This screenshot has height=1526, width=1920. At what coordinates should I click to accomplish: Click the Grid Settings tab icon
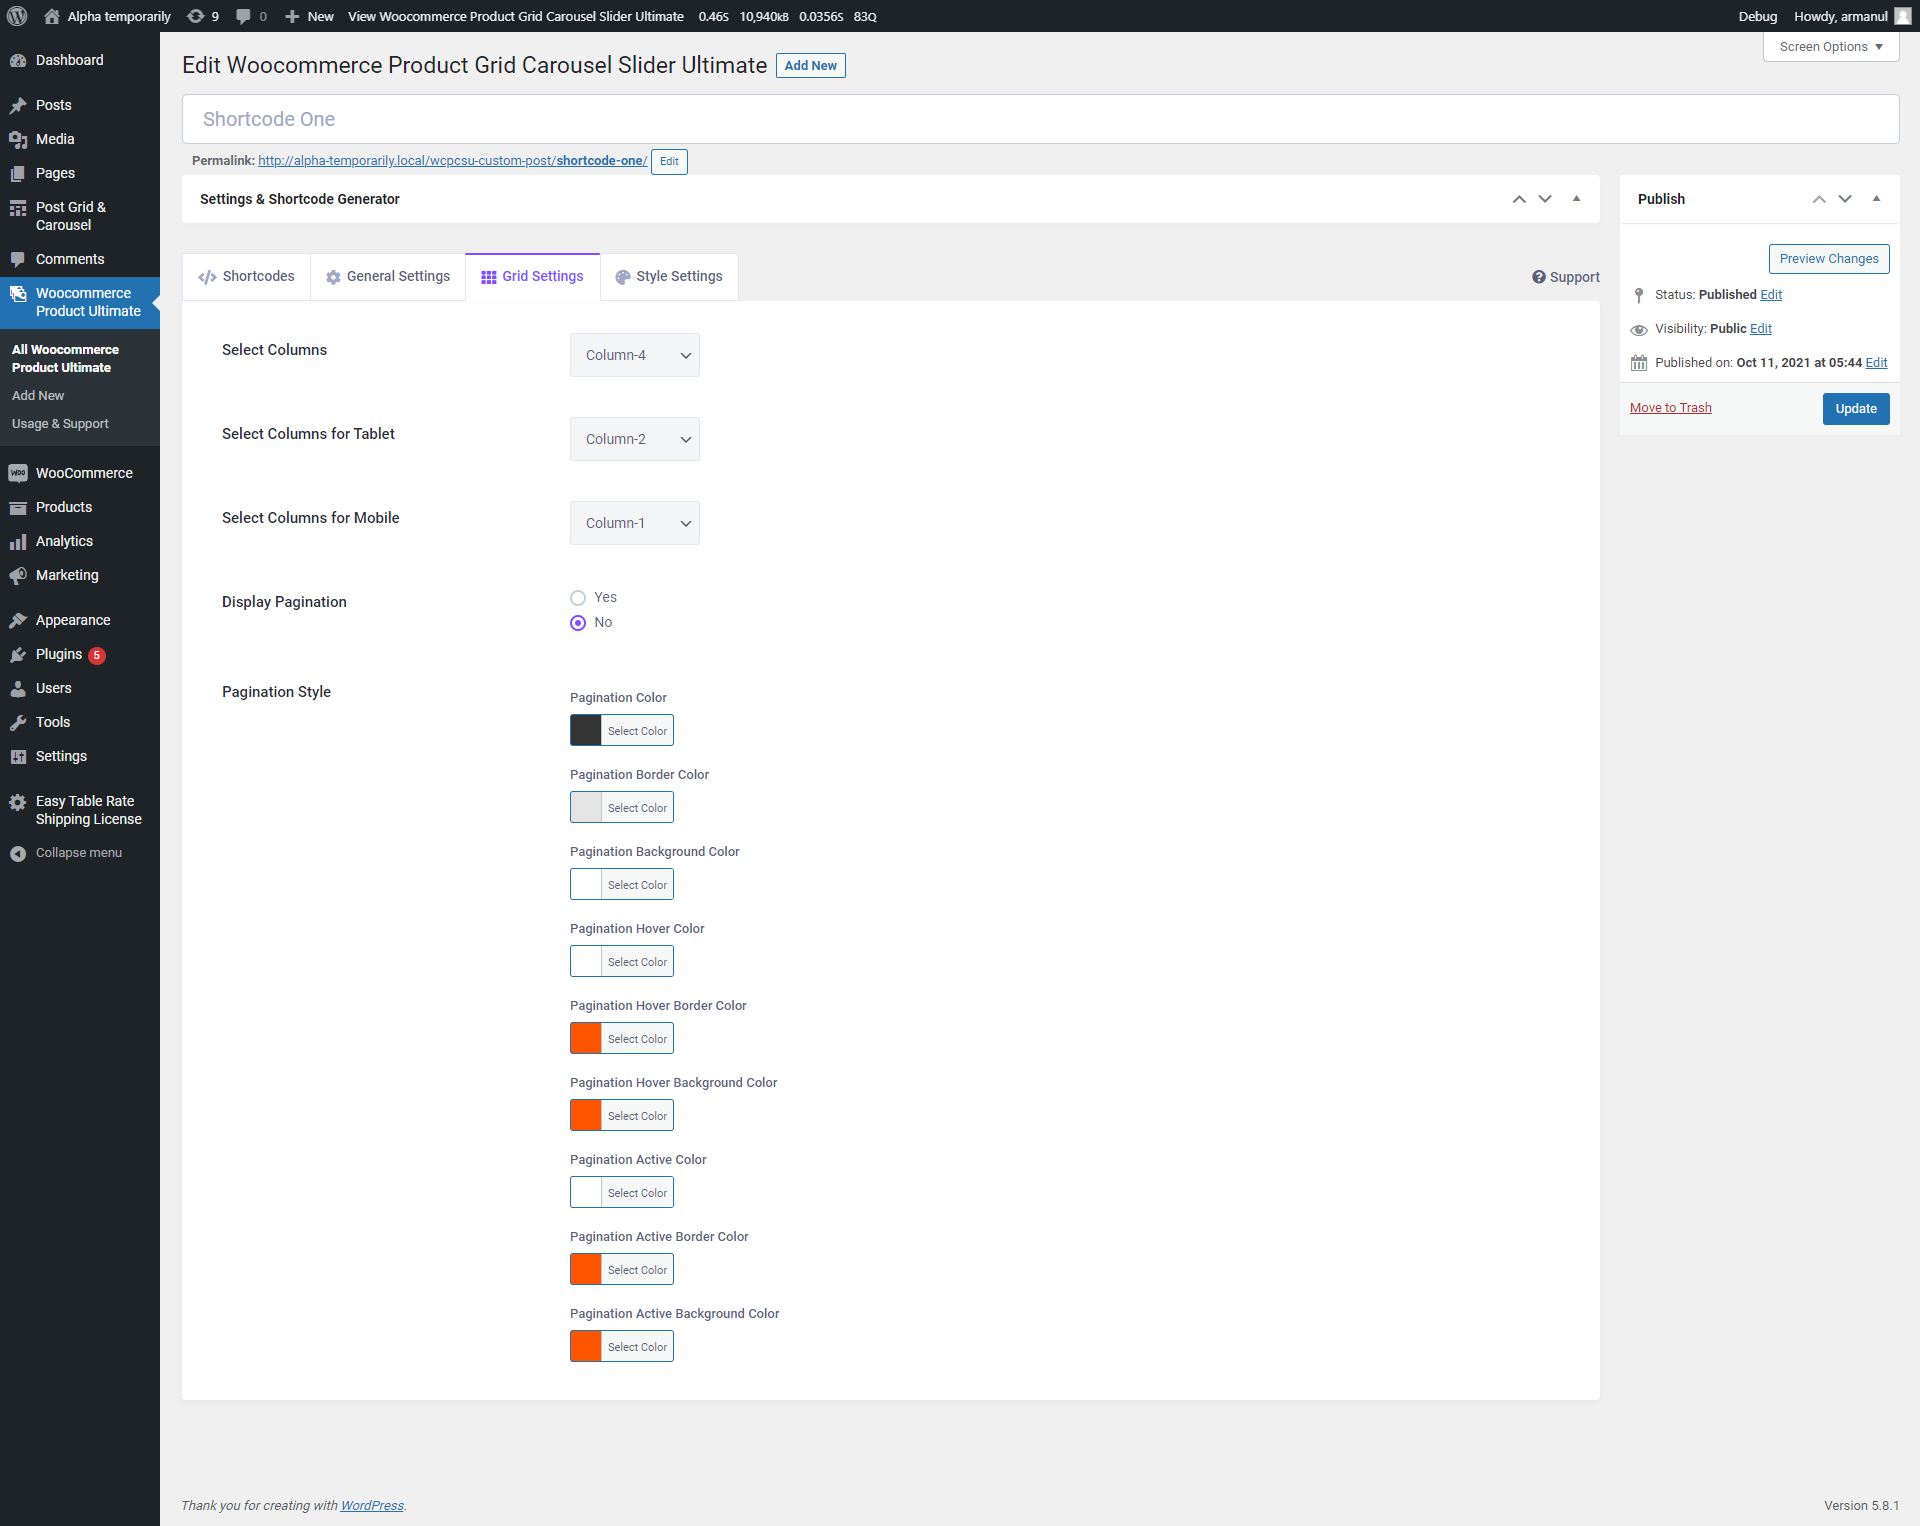[x=488, y=277]
